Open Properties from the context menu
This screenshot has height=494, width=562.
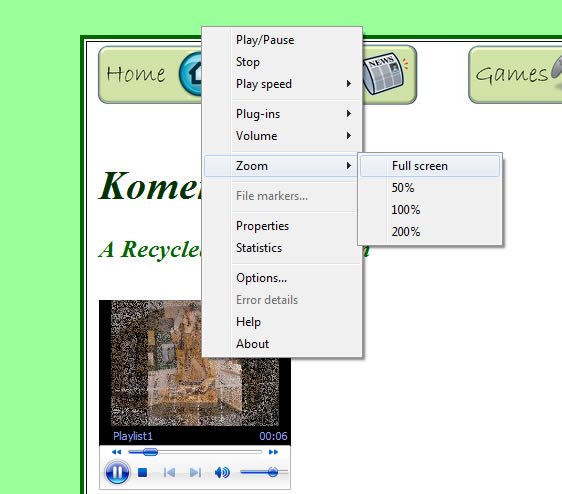pyautogui.click(x=282, y=226)
